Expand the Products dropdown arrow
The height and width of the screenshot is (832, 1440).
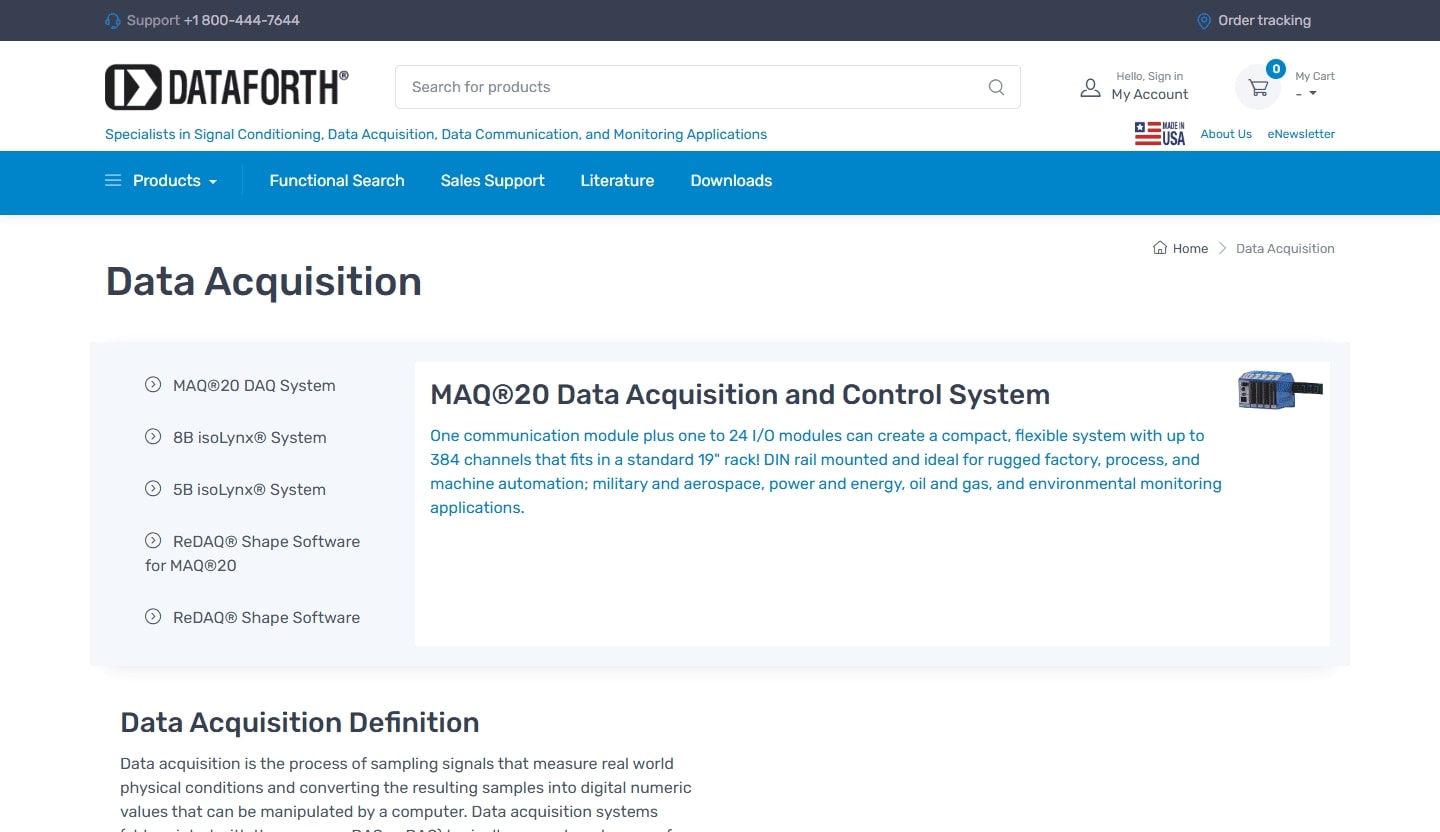(213, 182)
